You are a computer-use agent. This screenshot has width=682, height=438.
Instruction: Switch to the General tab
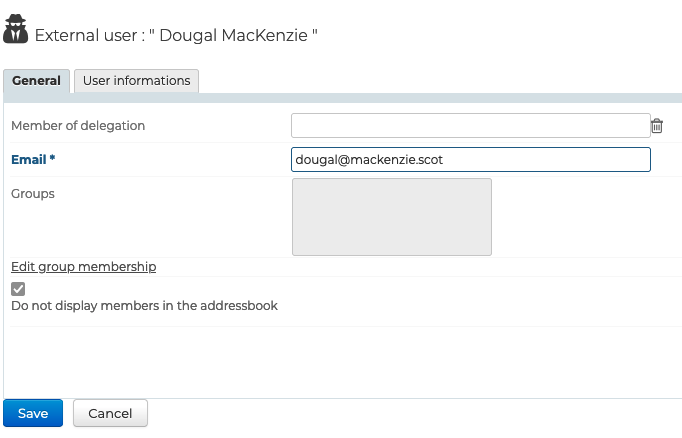[x=37, y=81]
